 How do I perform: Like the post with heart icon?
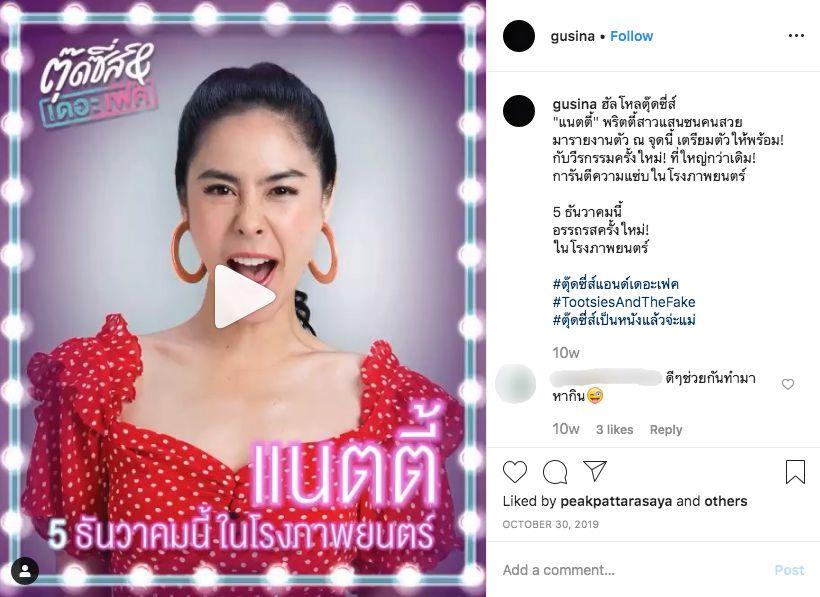(515, 472)
